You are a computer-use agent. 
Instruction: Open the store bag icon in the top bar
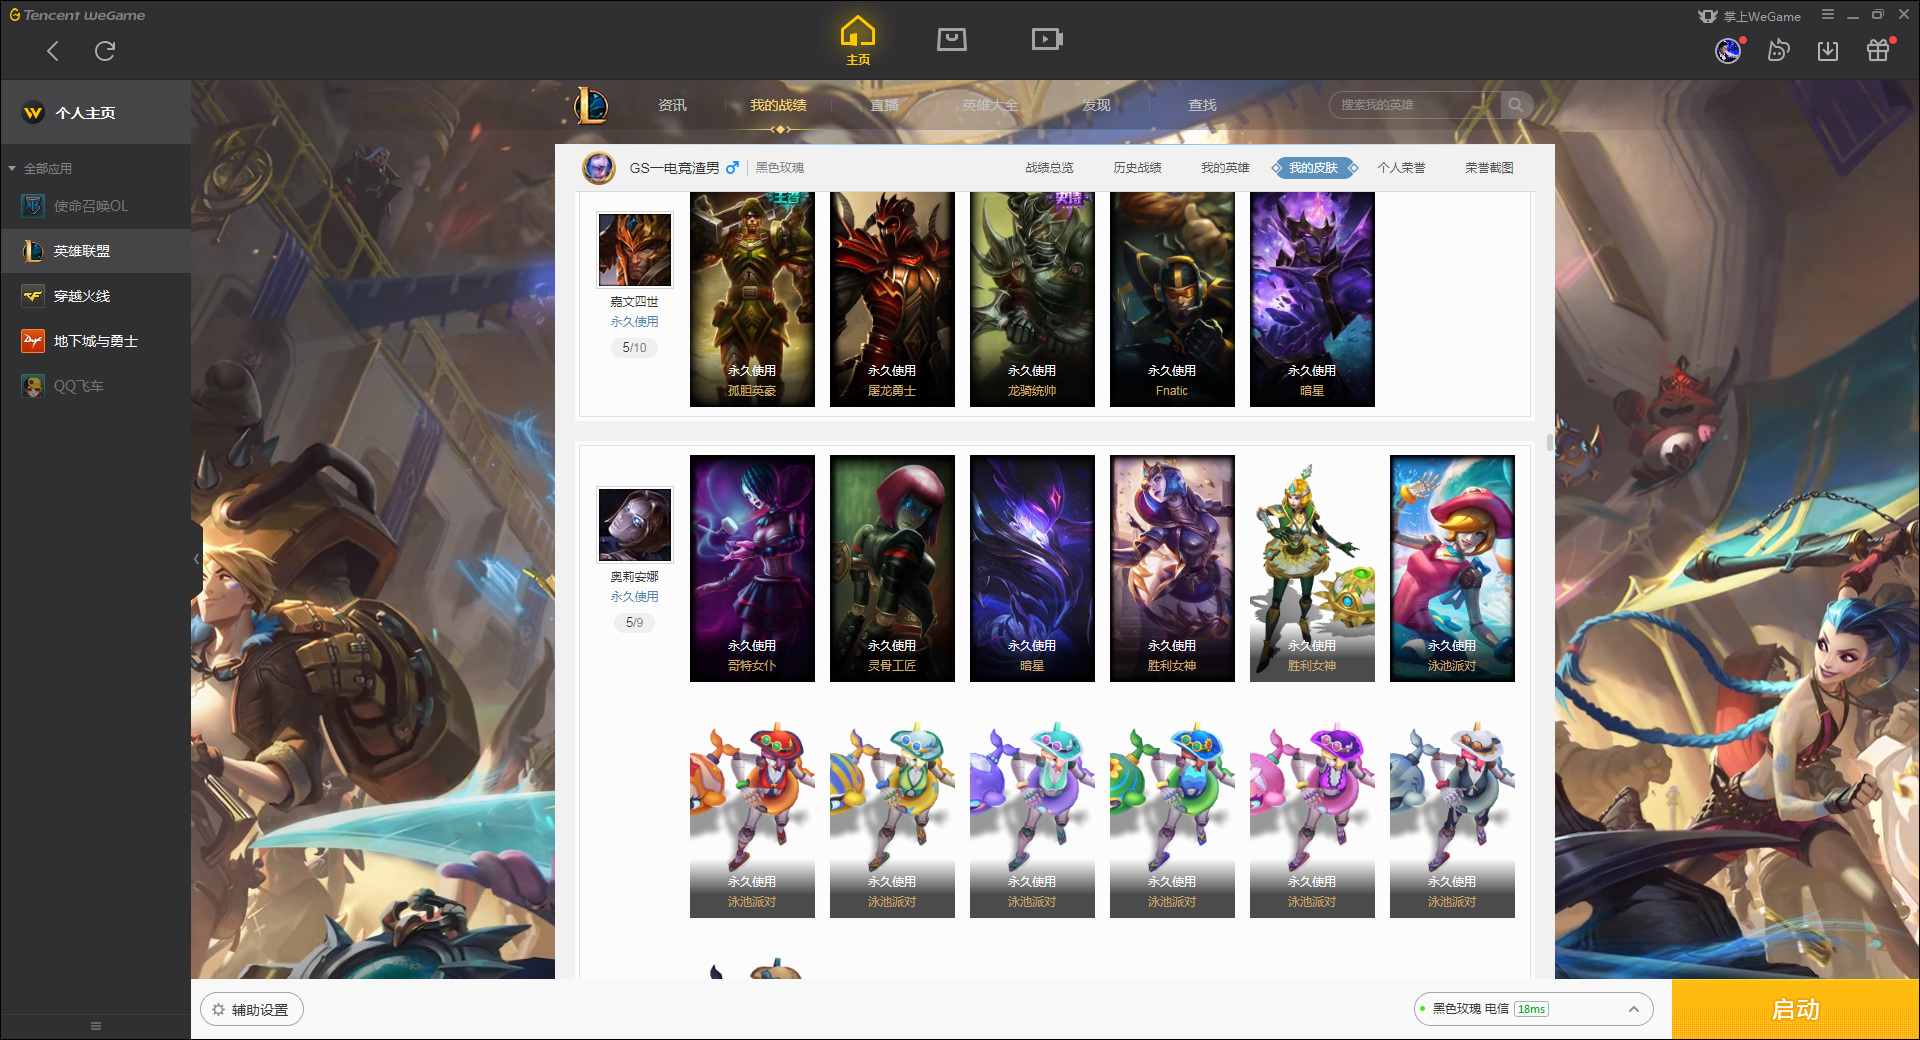point(952,39)
